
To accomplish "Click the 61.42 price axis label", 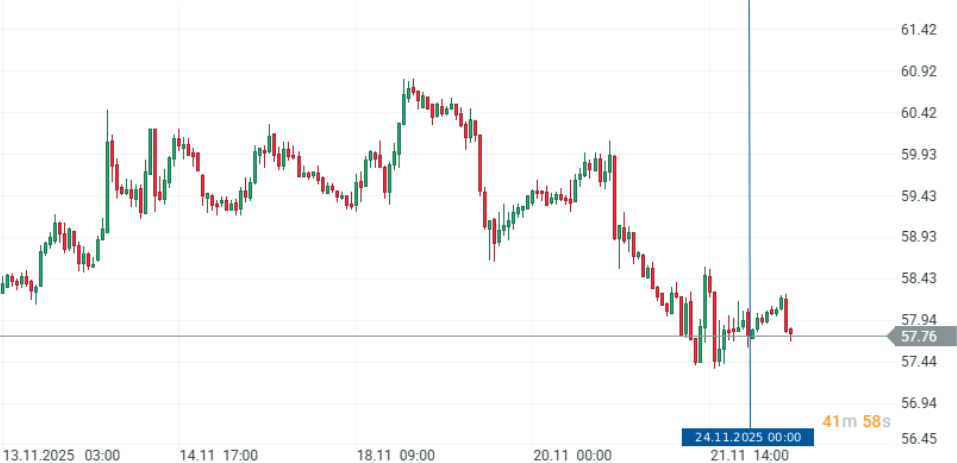I will click(918, 30).
